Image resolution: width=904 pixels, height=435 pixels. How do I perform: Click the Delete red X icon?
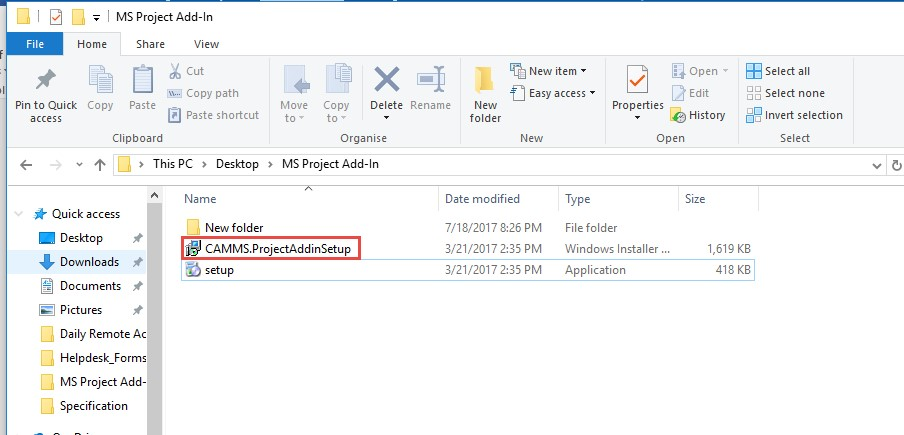[387, 79]
